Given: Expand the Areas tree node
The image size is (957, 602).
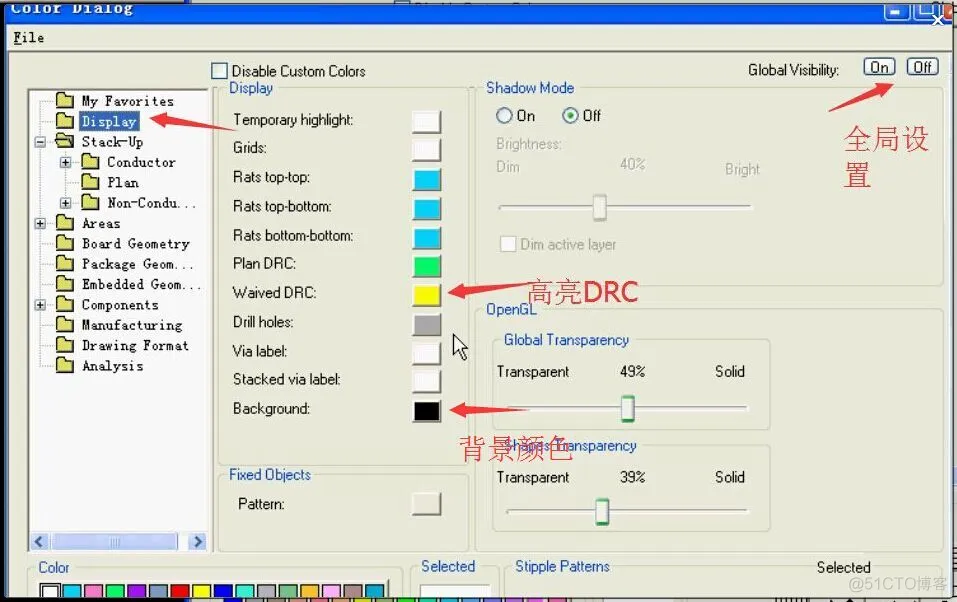Looking at the screenshot, I should (x=40, y=223).
